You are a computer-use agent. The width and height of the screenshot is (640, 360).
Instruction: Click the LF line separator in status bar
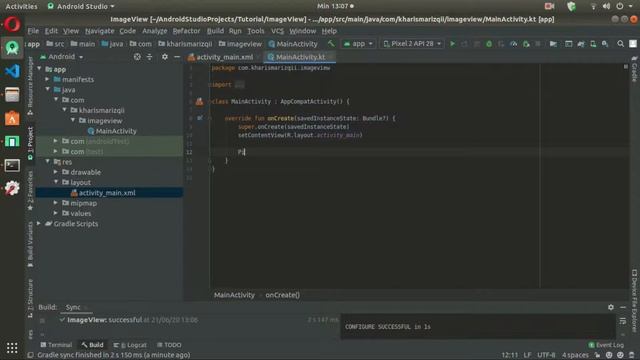point(527,355)
